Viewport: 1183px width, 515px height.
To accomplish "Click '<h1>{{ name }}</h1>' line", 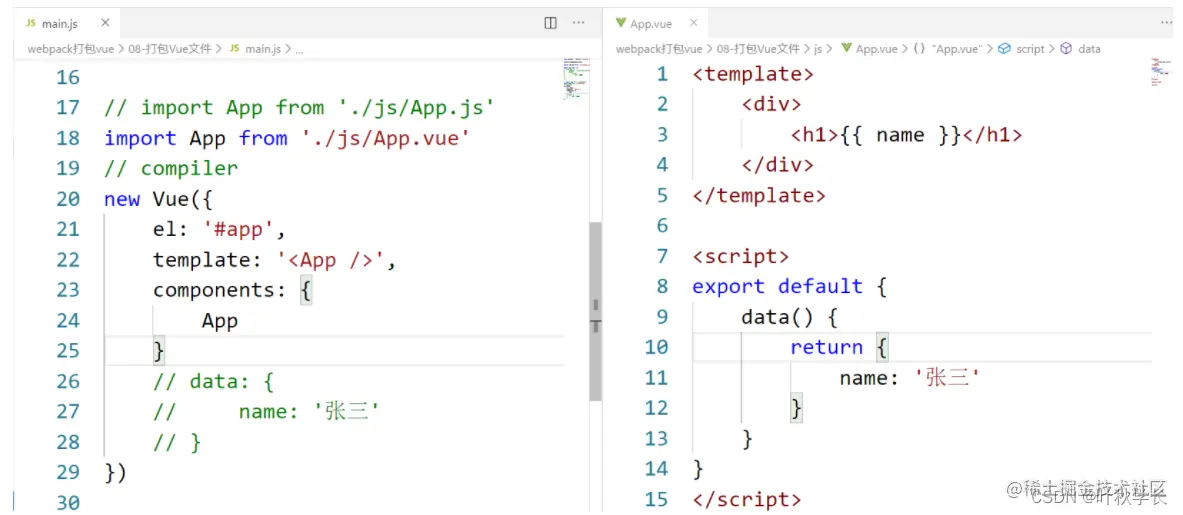I will tap(907, 135).
